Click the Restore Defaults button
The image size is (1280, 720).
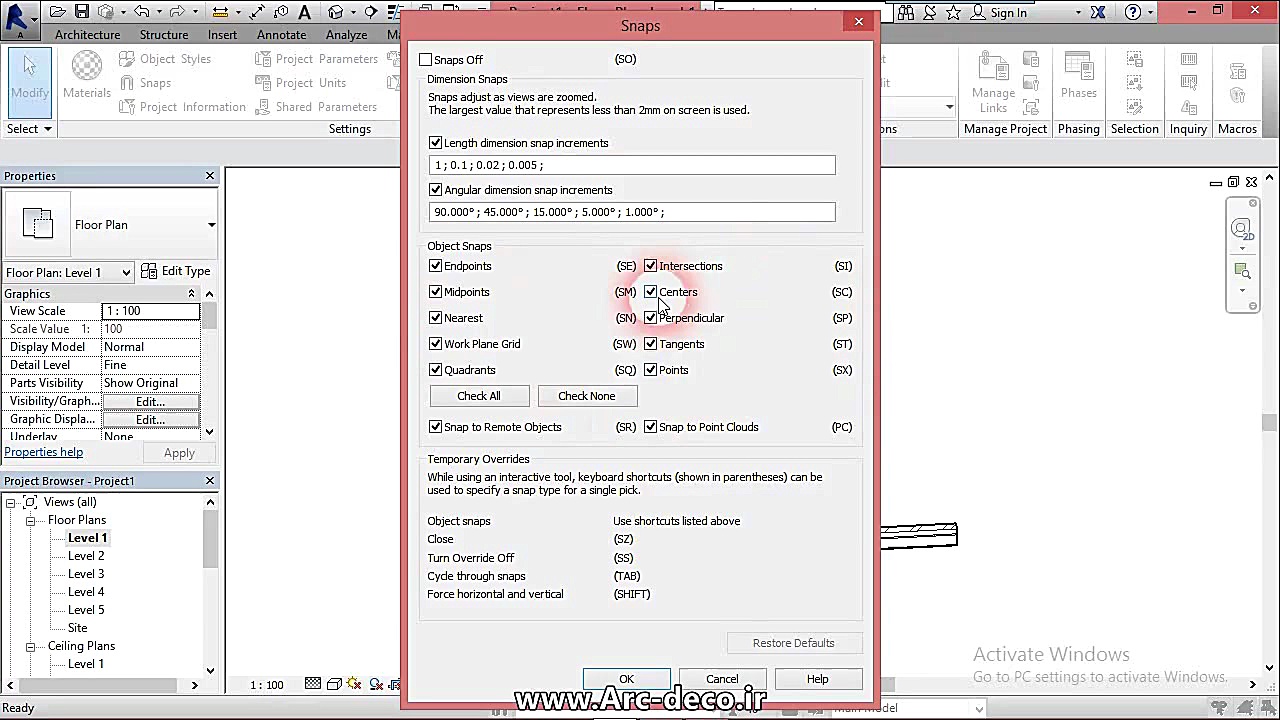tap(793, 643)
